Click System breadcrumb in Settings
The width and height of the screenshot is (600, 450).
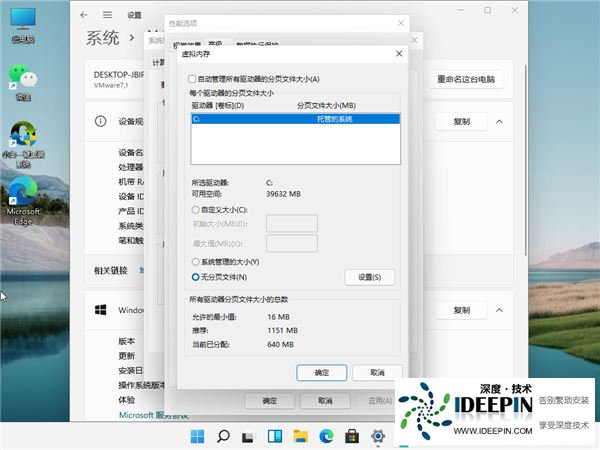tap(103, 38)
